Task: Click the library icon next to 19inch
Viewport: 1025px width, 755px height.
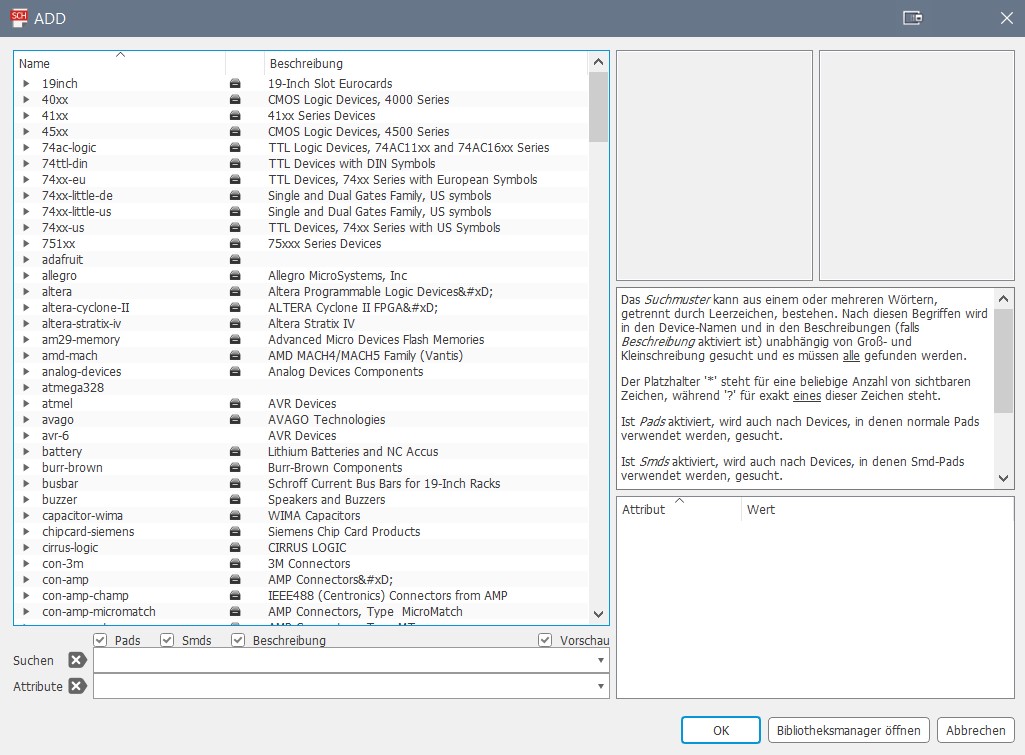Action: (235, 84)
